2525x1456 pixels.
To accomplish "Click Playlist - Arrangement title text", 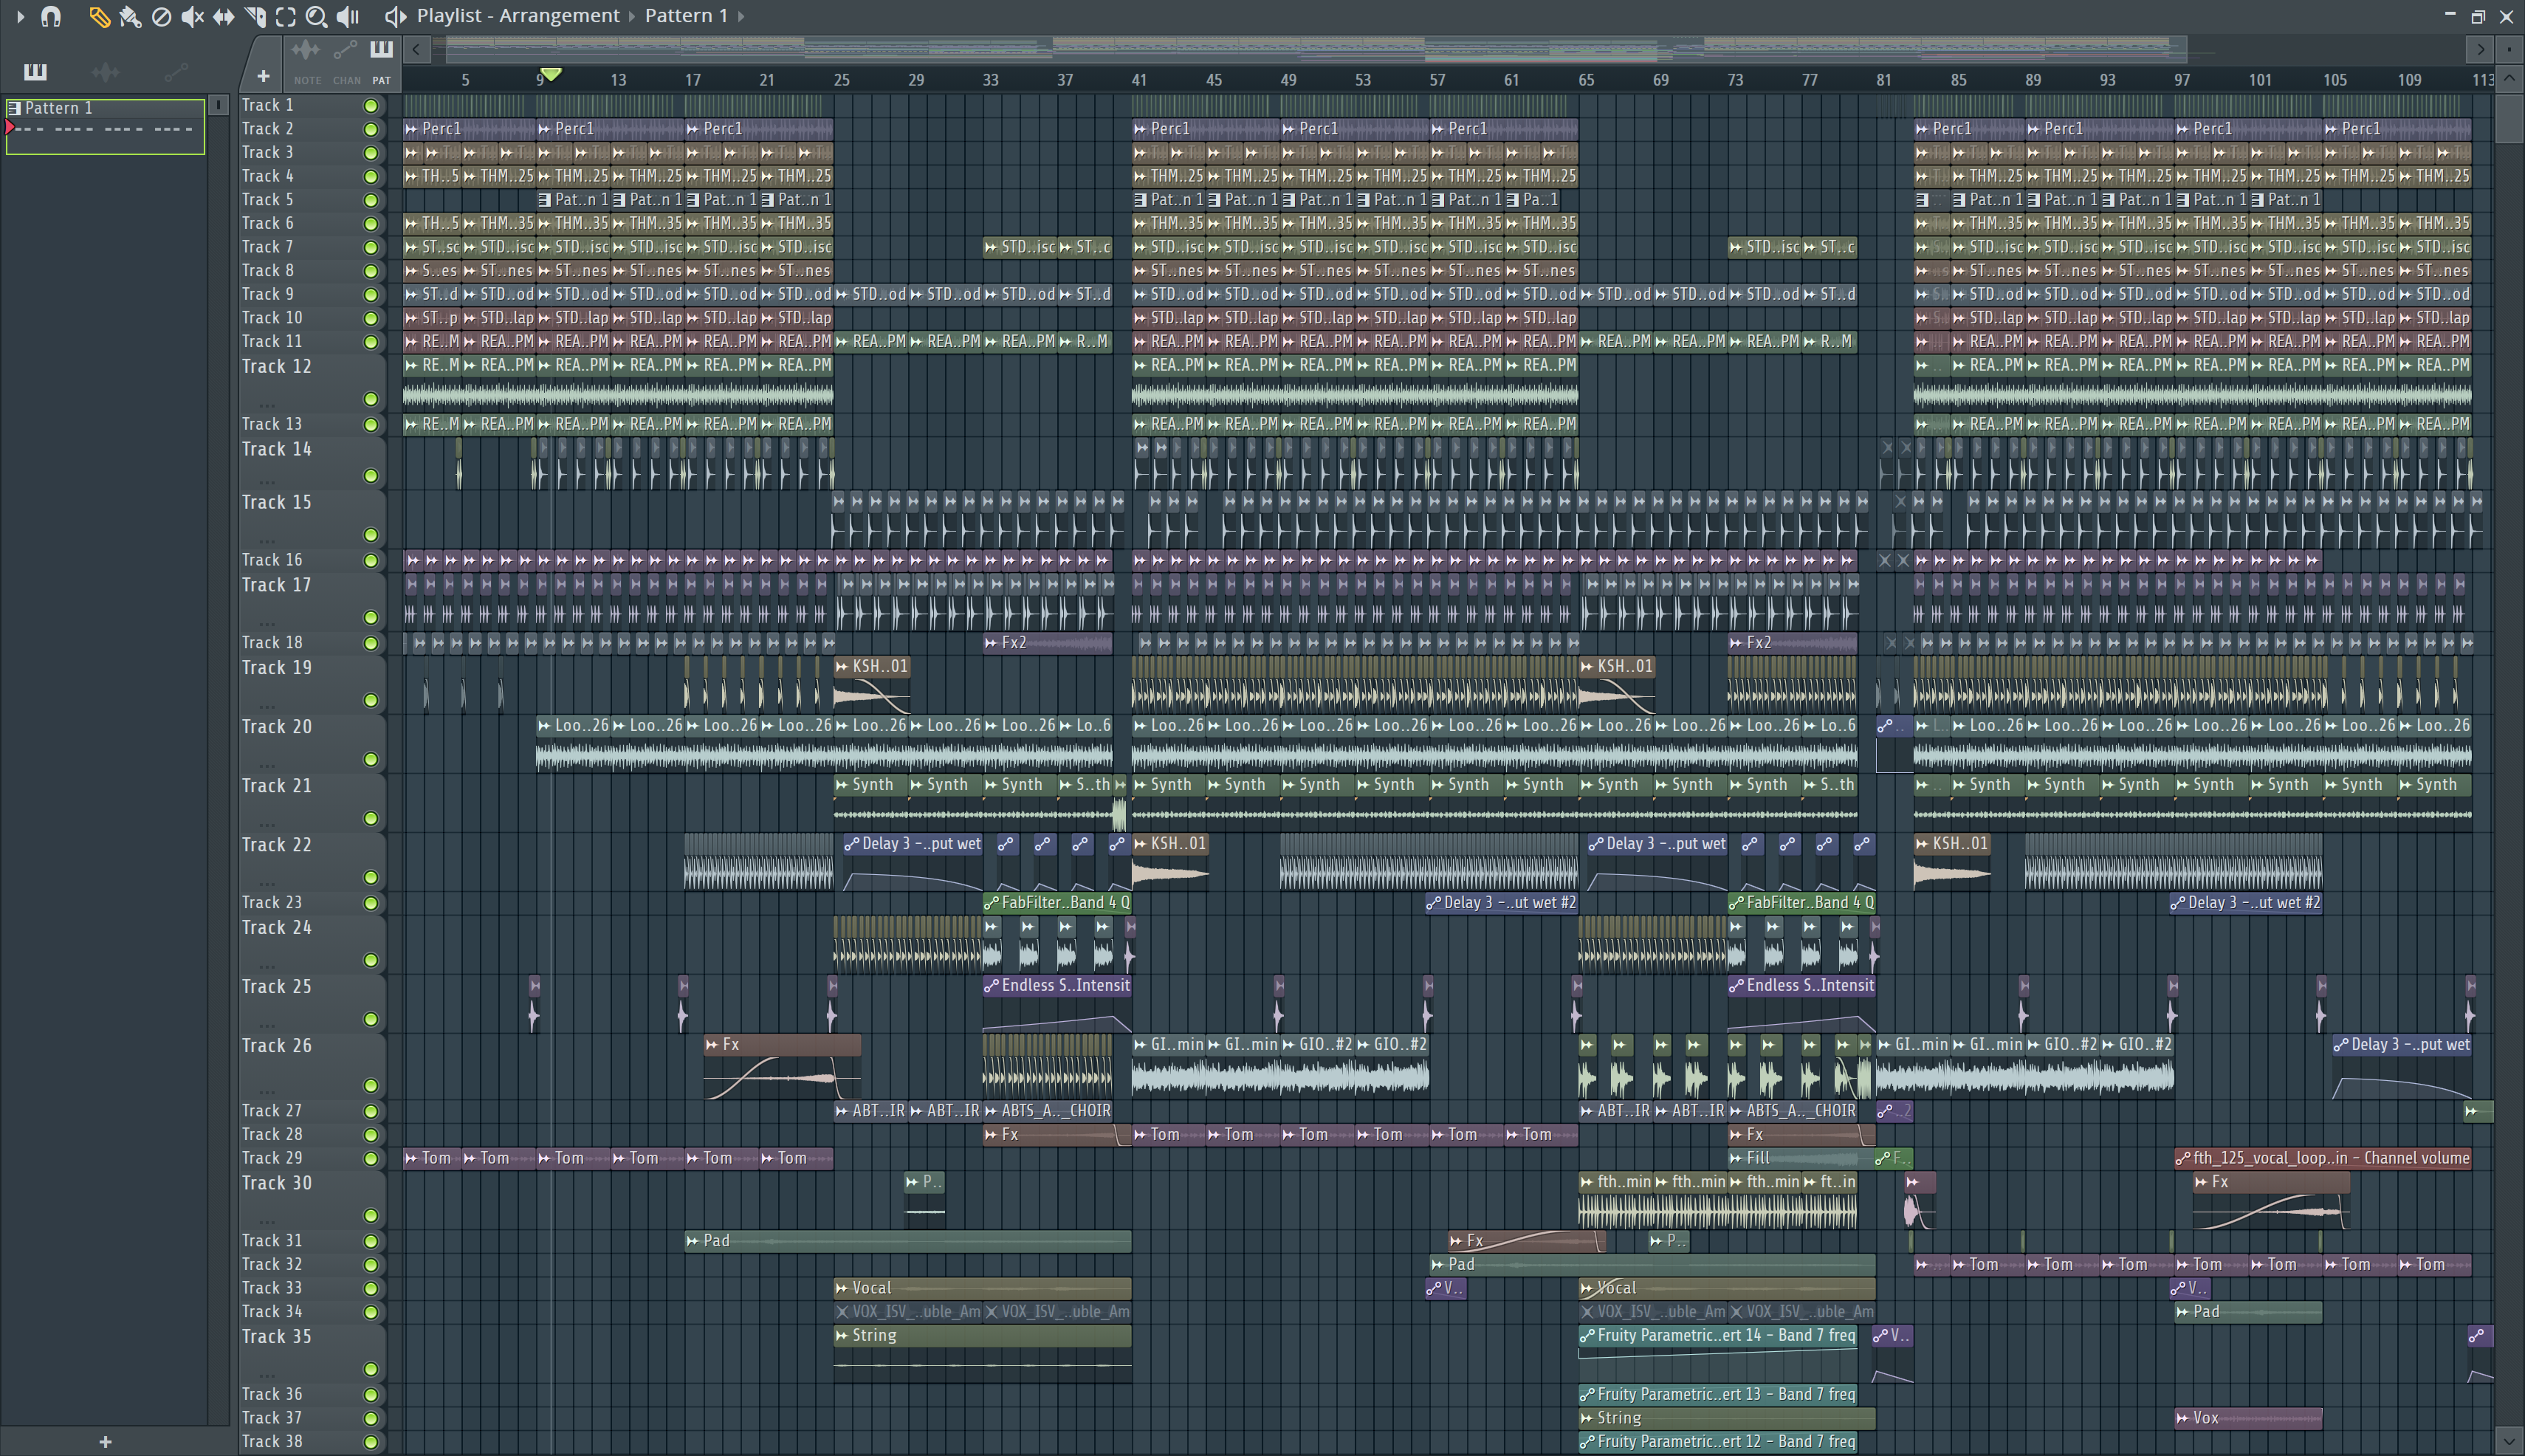I will [518, 16].
